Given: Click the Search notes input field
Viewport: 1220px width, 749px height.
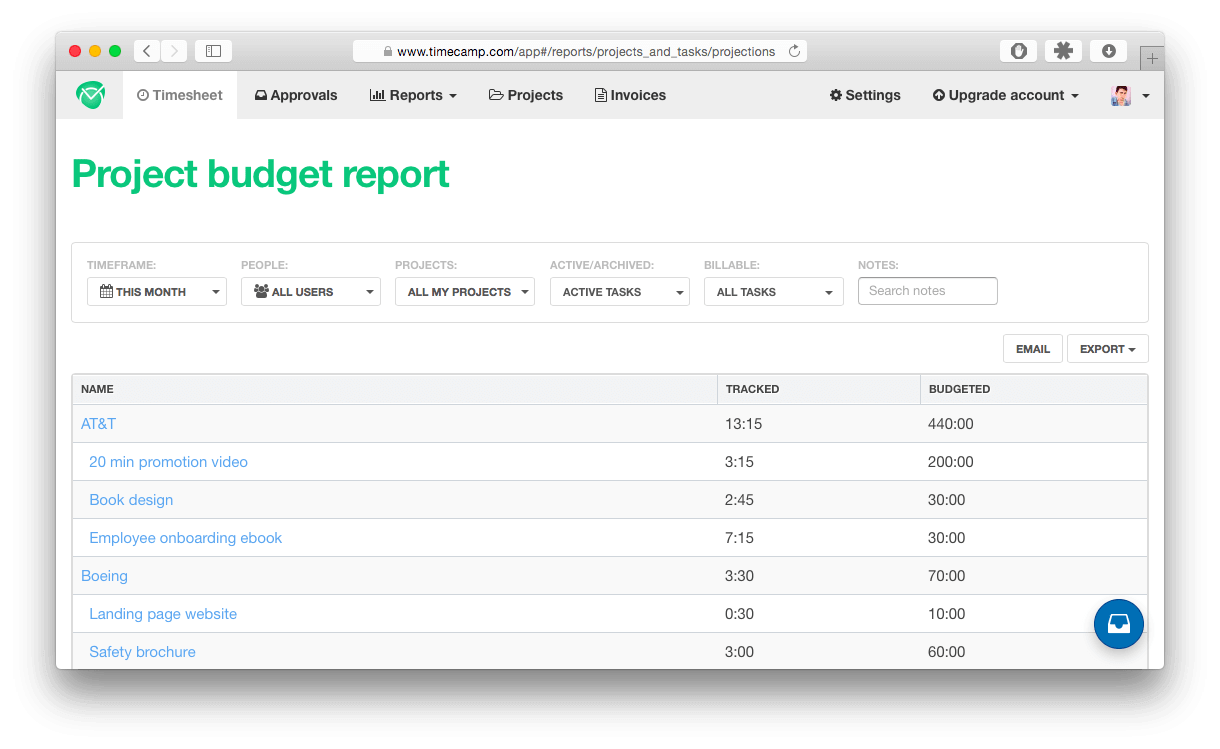Looking at the screenshot, I should click(x=927, y=291).
